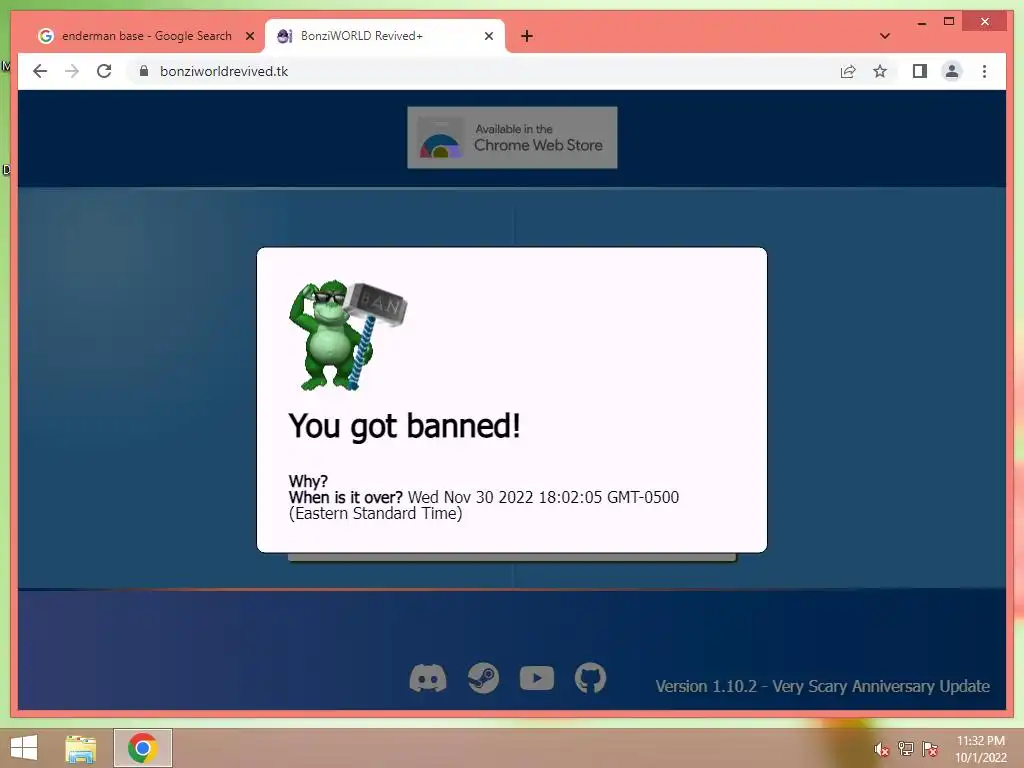View site information via the lock icon

pos(144,71)
